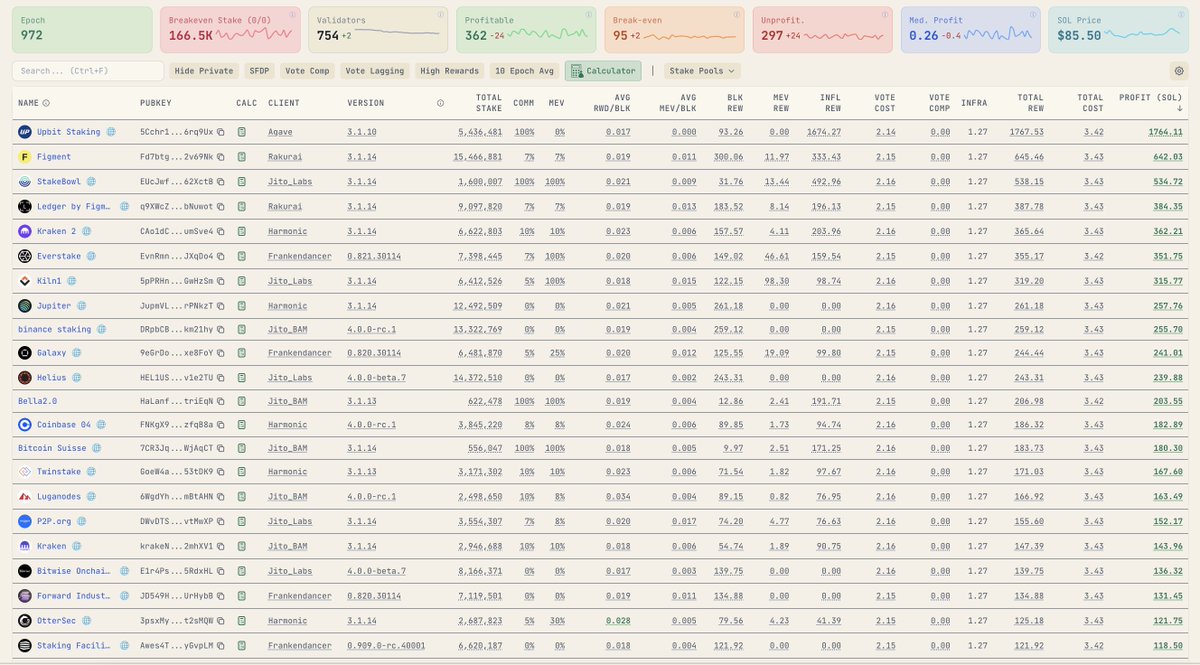Viewport: 1200px width, 665px height.
Task: Click the Frankendancer client for Galaxy
Action: tap(300, 352)
